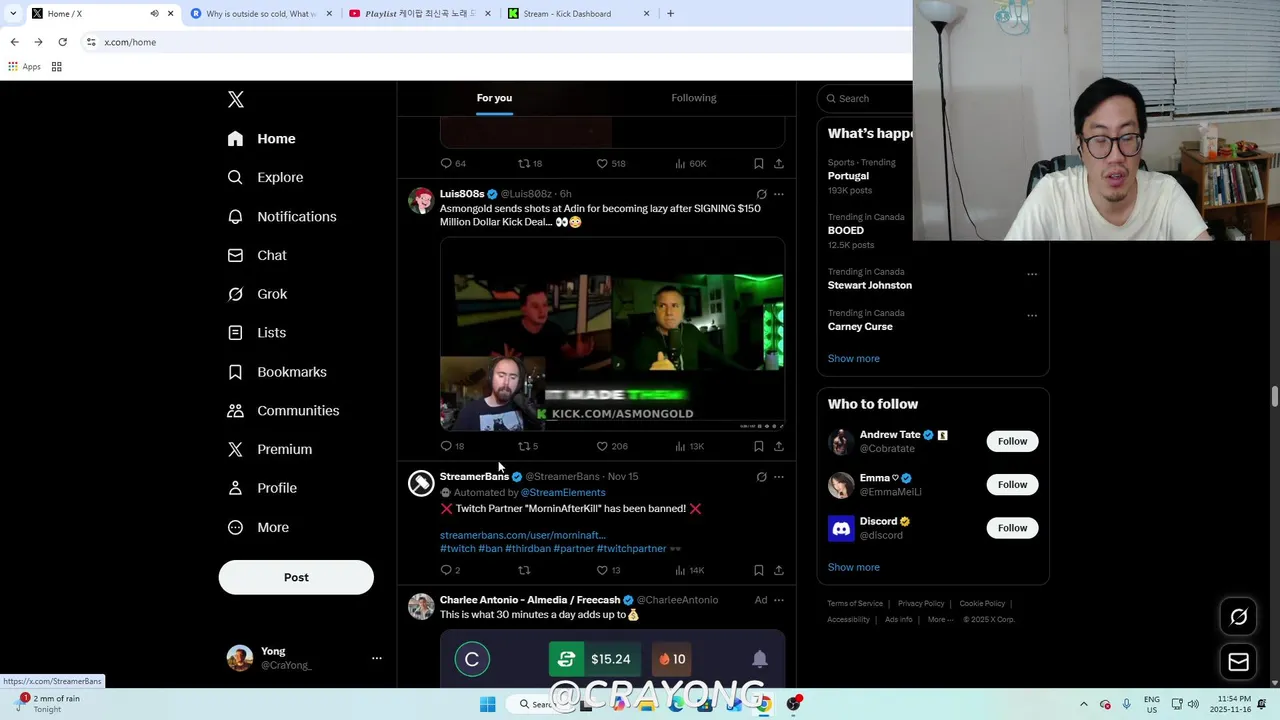Viewport: 1280px width, 720px height.
Task: Click the X logo in sidebar
Action: 236,99
